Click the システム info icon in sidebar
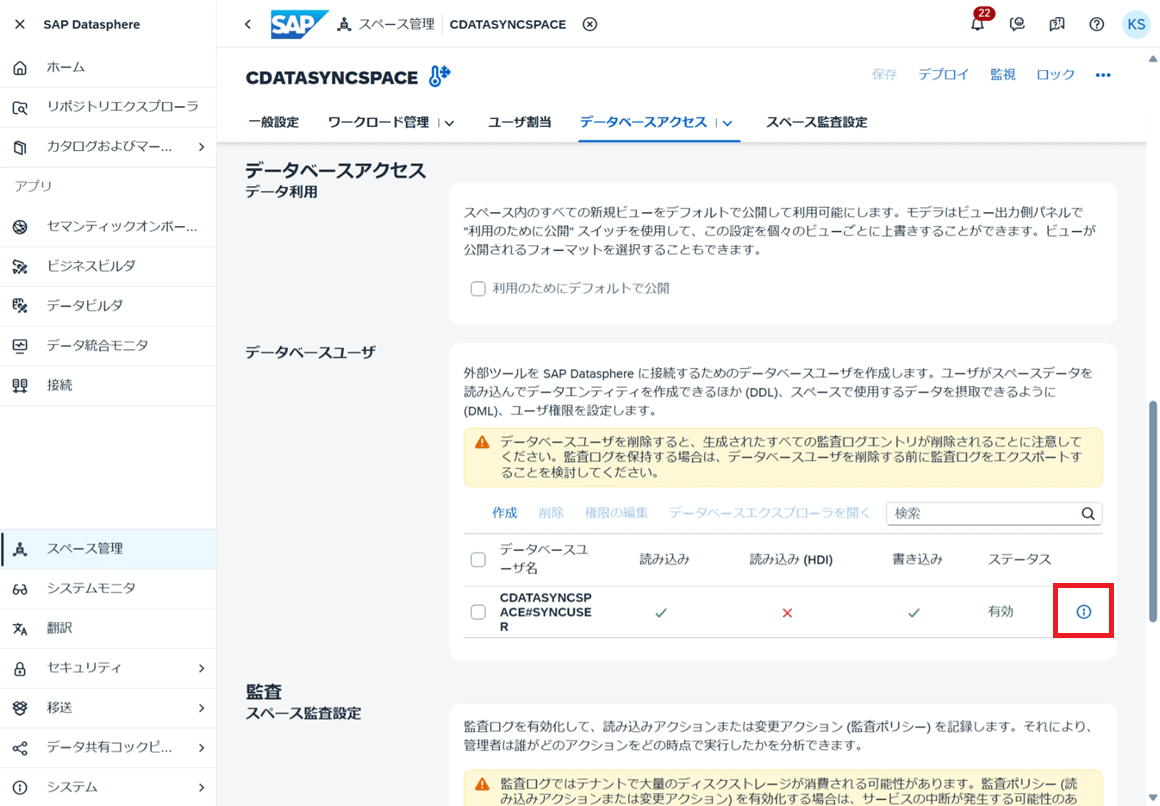This screenshot has width=1160, height=806. tap(20, 787)
